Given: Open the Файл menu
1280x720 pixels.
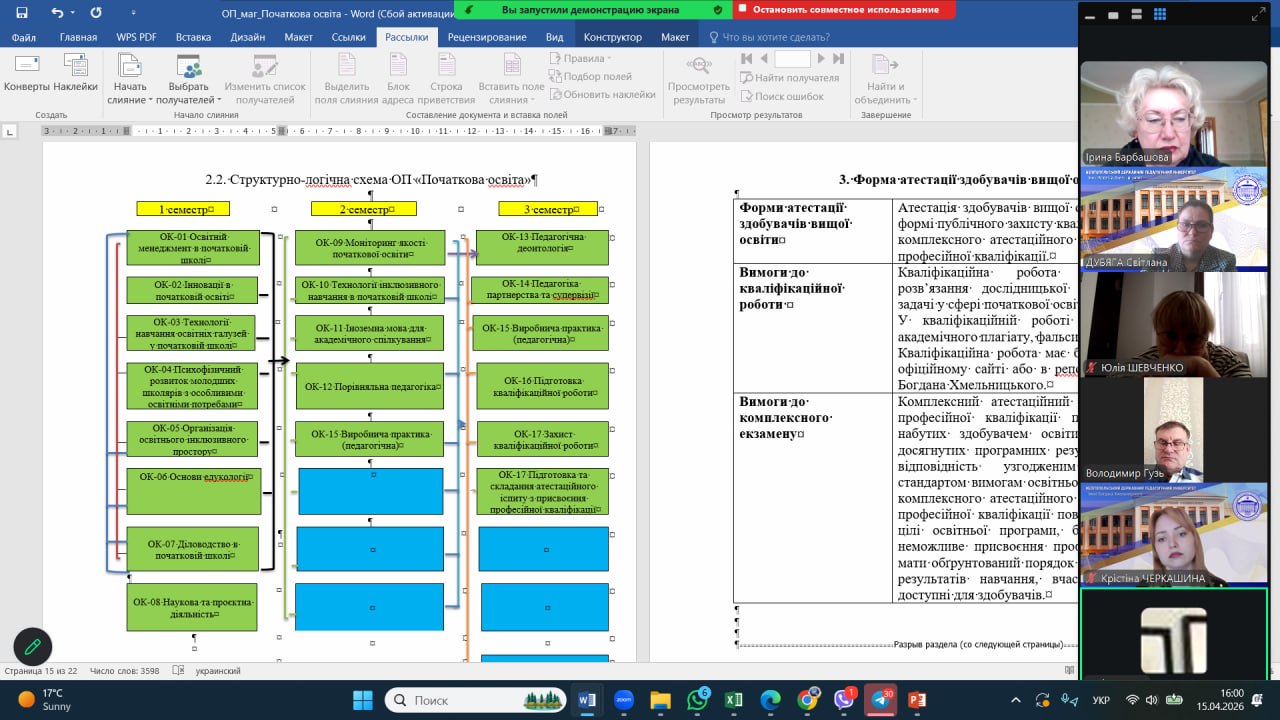Looking at the screenshot, I should click(x=24, y=37).
